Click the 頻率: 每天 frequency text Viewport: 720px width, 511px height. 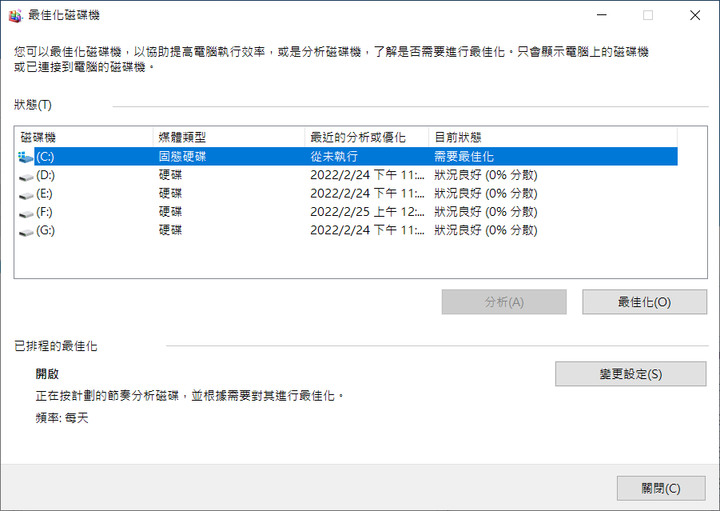coord(62,418)
